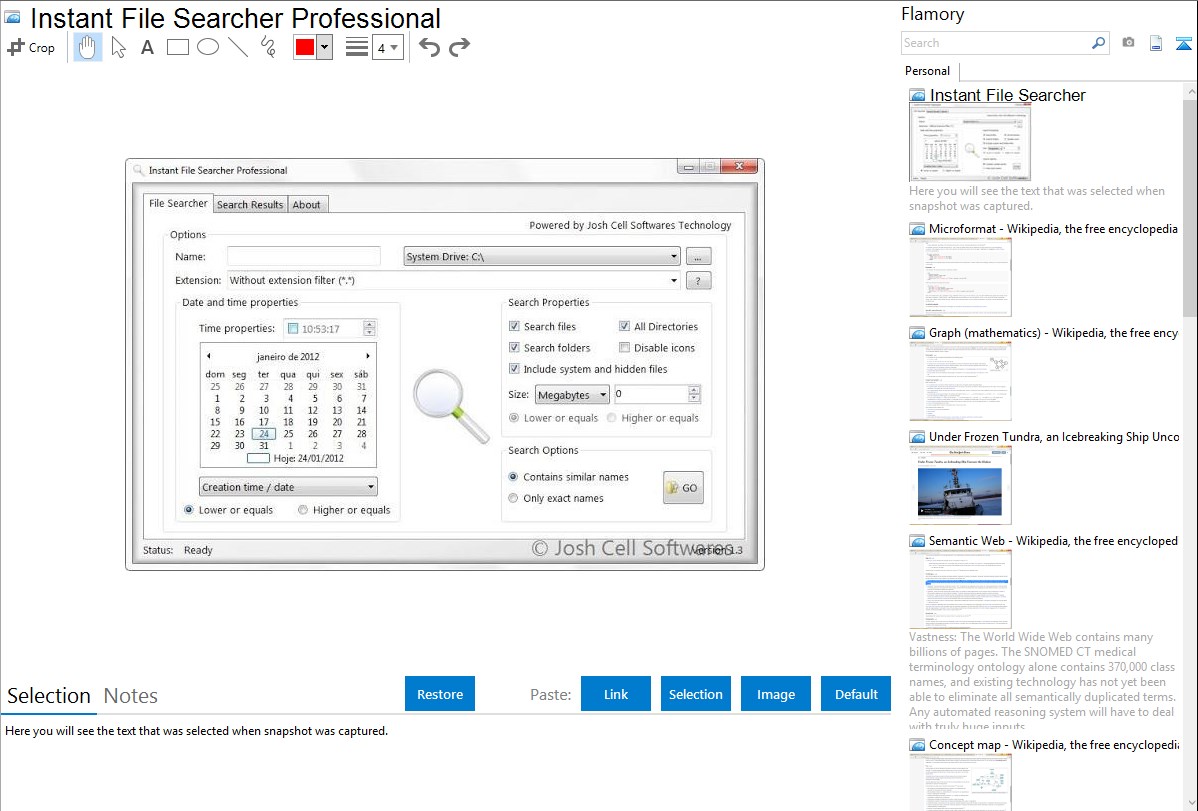Select date Higher or equals radio

tap(303, 510)
